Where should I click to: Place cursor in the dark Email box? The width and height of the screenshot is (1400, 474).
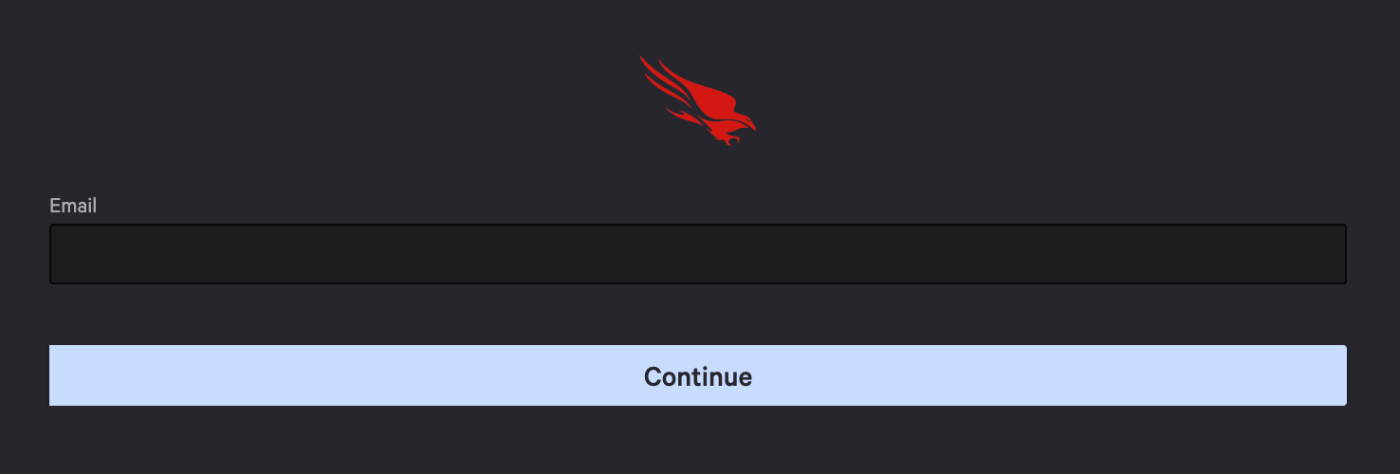698,254
